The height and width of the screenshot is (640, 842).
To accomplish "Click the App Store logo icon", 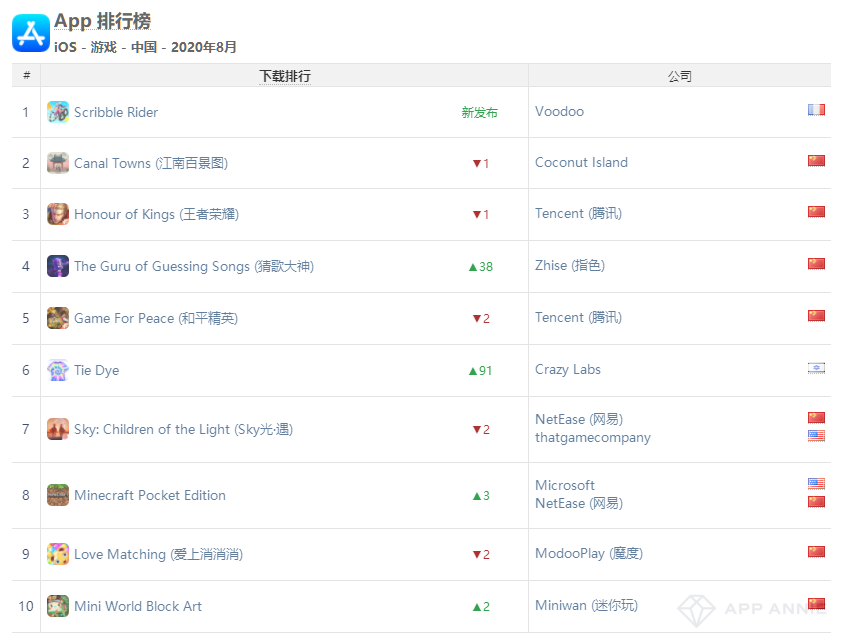I will pos(31,33).
